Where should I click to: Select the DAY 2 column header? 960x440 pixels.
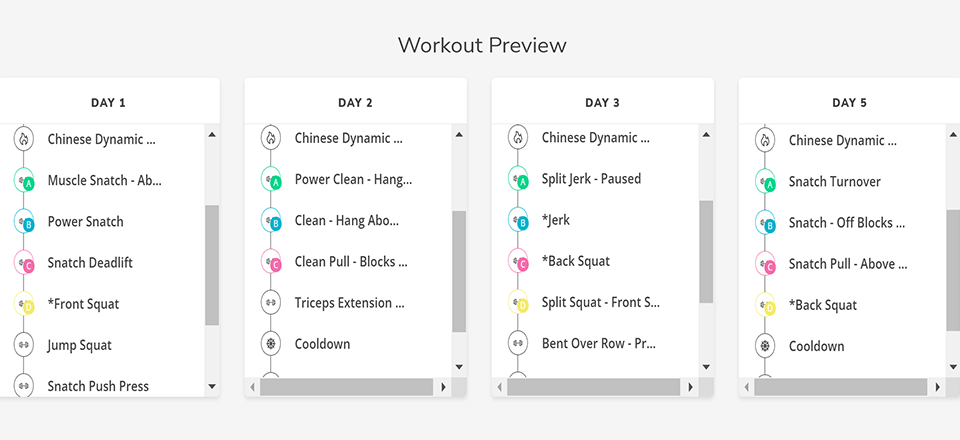coord(355,102)
